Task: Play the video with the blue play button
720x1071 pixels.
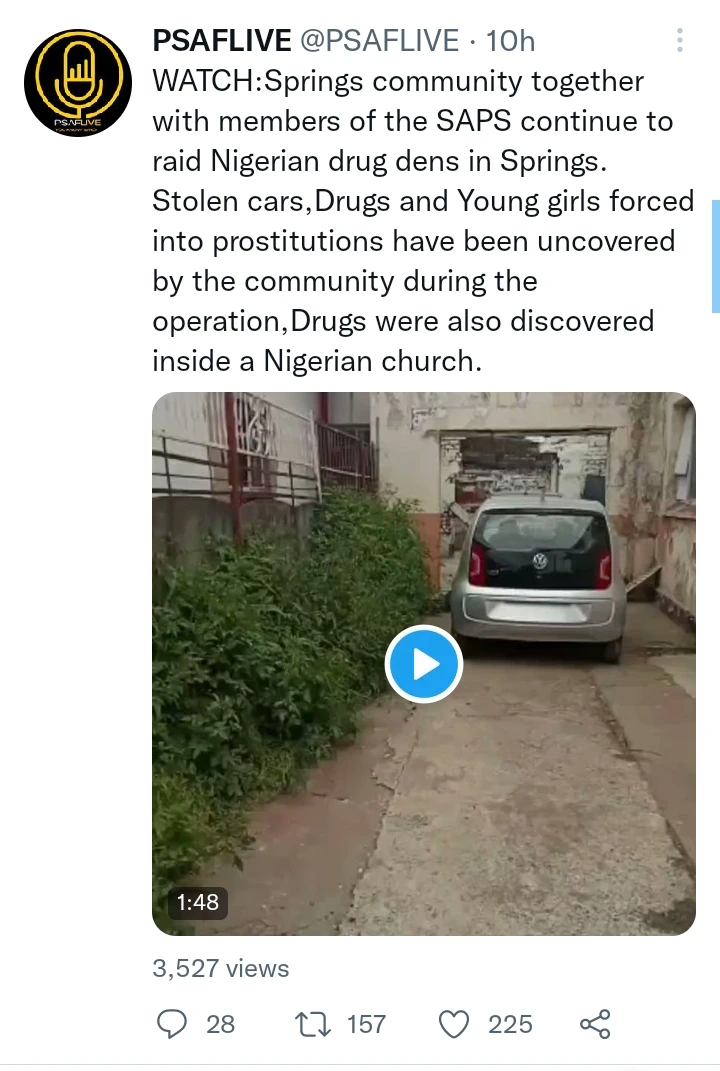Action: (x=424, y=664)
